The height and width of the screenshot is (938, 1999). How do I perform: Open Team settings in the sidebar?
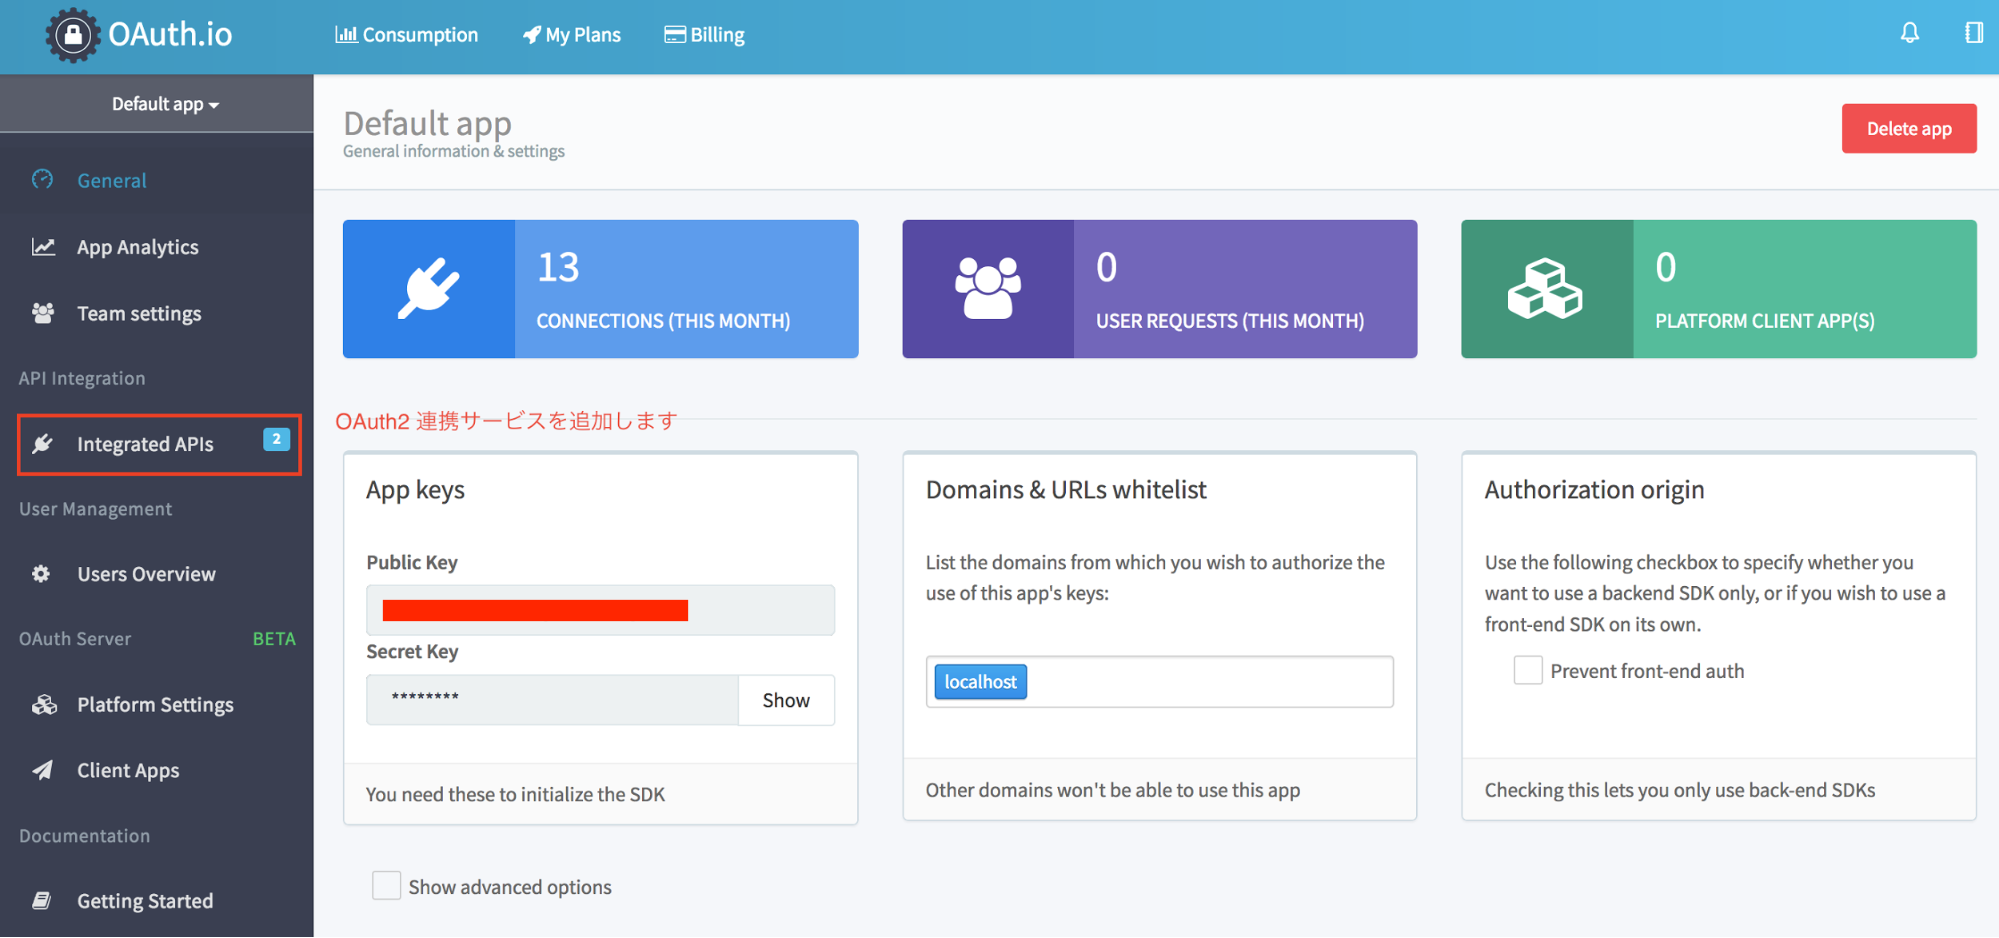157,314
